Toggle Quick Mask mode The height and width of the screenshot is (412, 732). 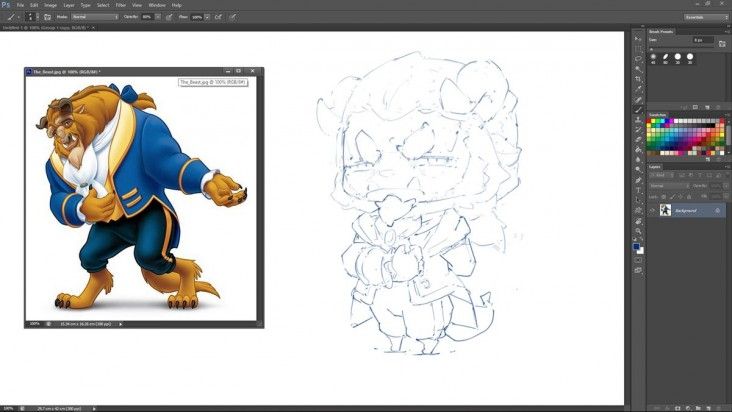638,260
